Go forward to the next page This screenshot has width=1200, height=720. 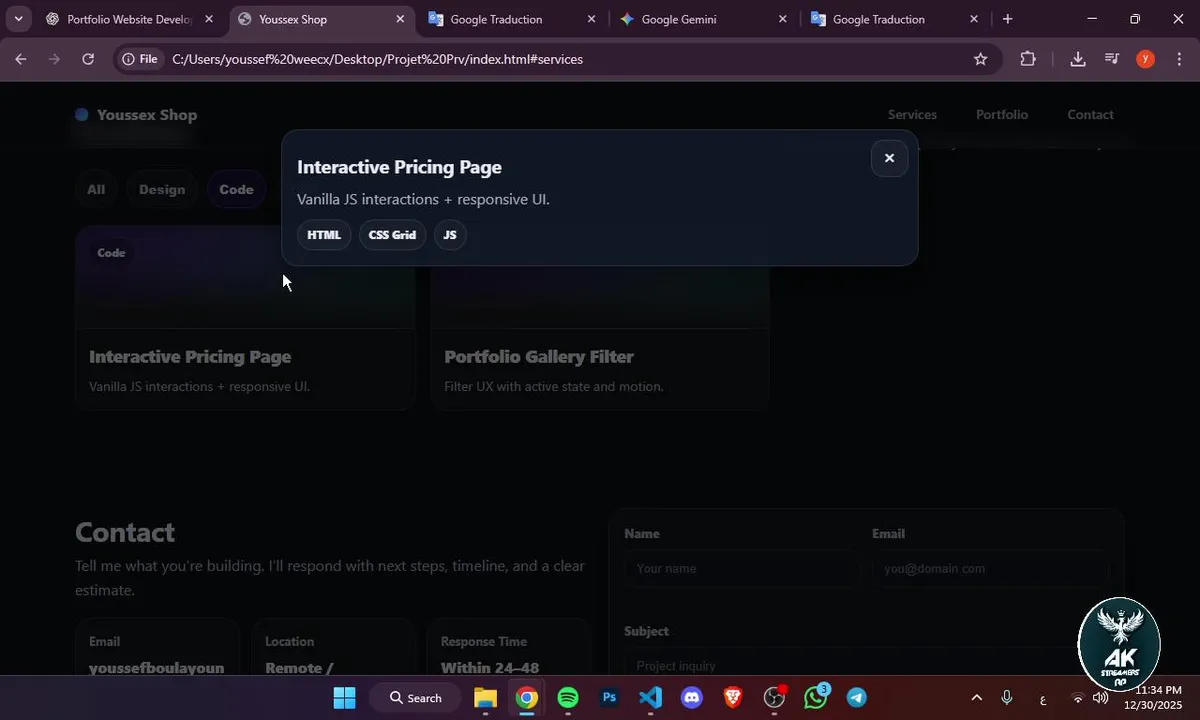pyautogui.click(x=54, y=59)
